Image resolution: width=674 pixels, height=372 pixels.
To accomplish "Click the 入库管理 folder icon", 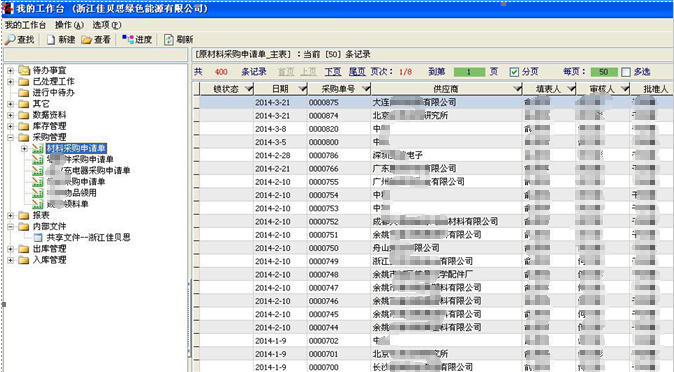I will pyautogui.click(x=24, y=260).
